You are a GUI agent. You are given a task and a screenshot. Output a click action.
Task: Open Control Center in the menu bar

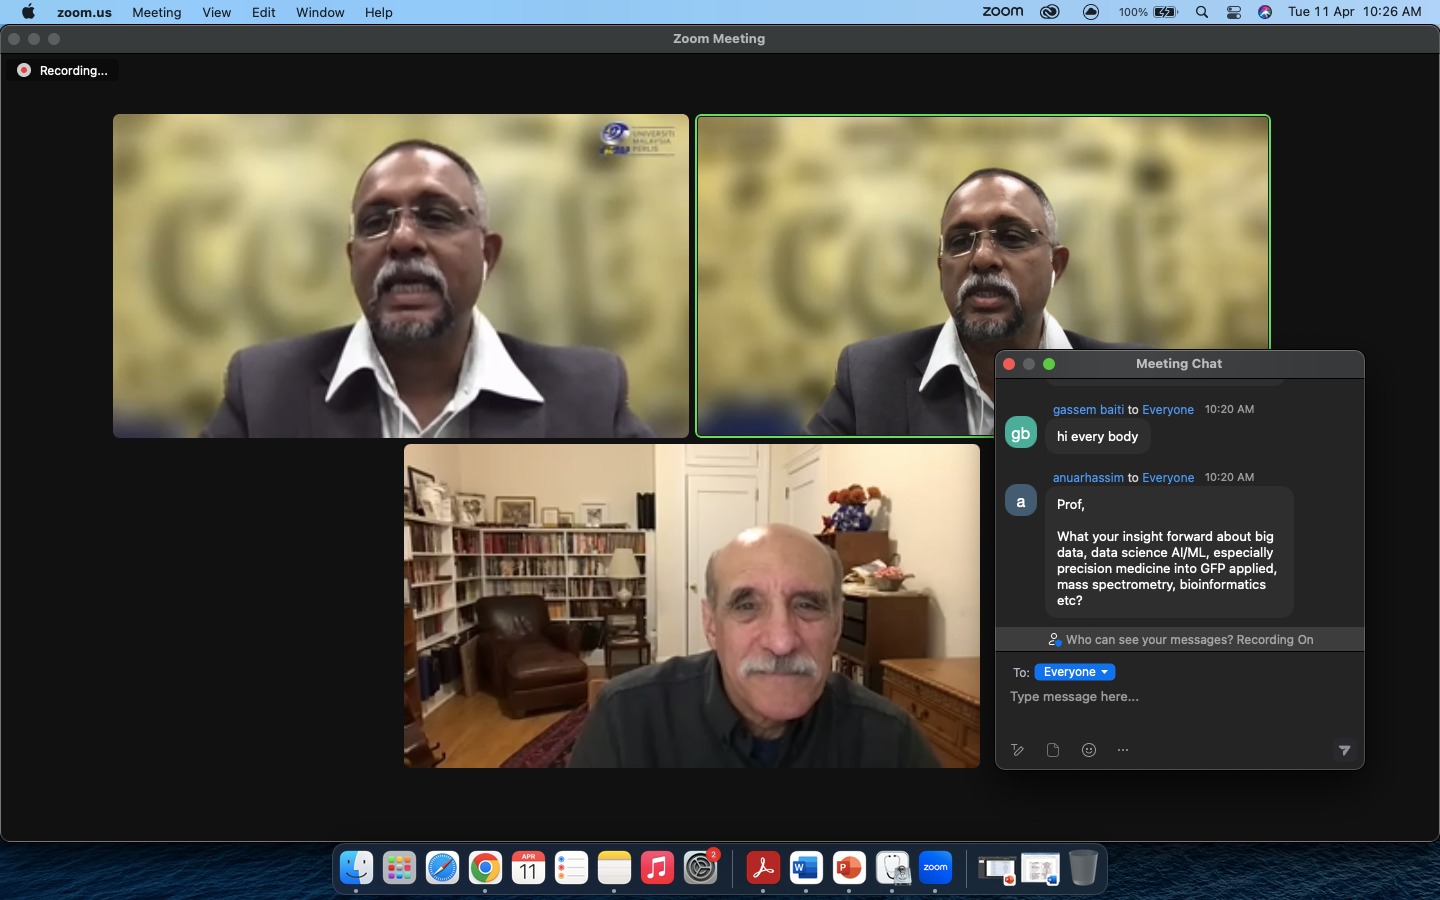(x=1234, y=12)
